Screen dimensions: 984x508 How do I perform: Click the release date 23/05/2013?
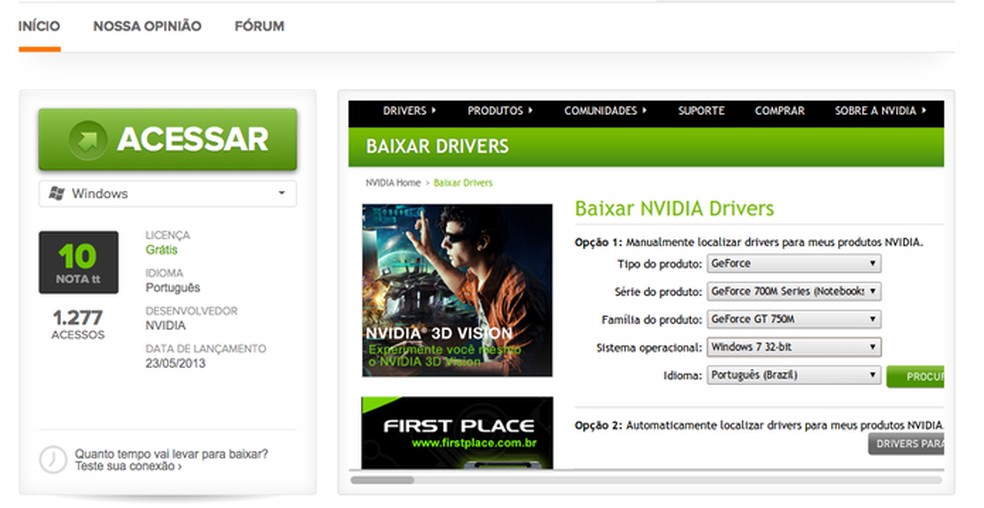tap(176, 363)
